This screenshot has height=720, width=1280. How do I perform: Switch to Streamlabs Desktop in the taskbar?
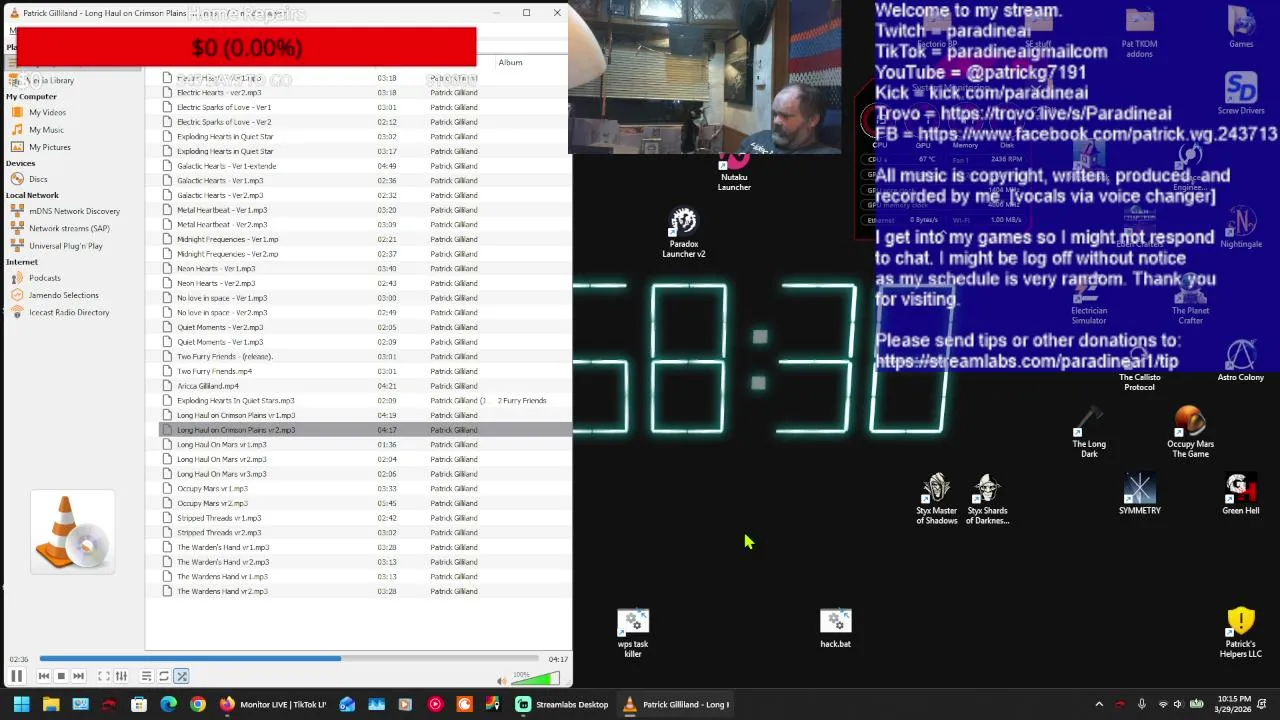(562, 704)
